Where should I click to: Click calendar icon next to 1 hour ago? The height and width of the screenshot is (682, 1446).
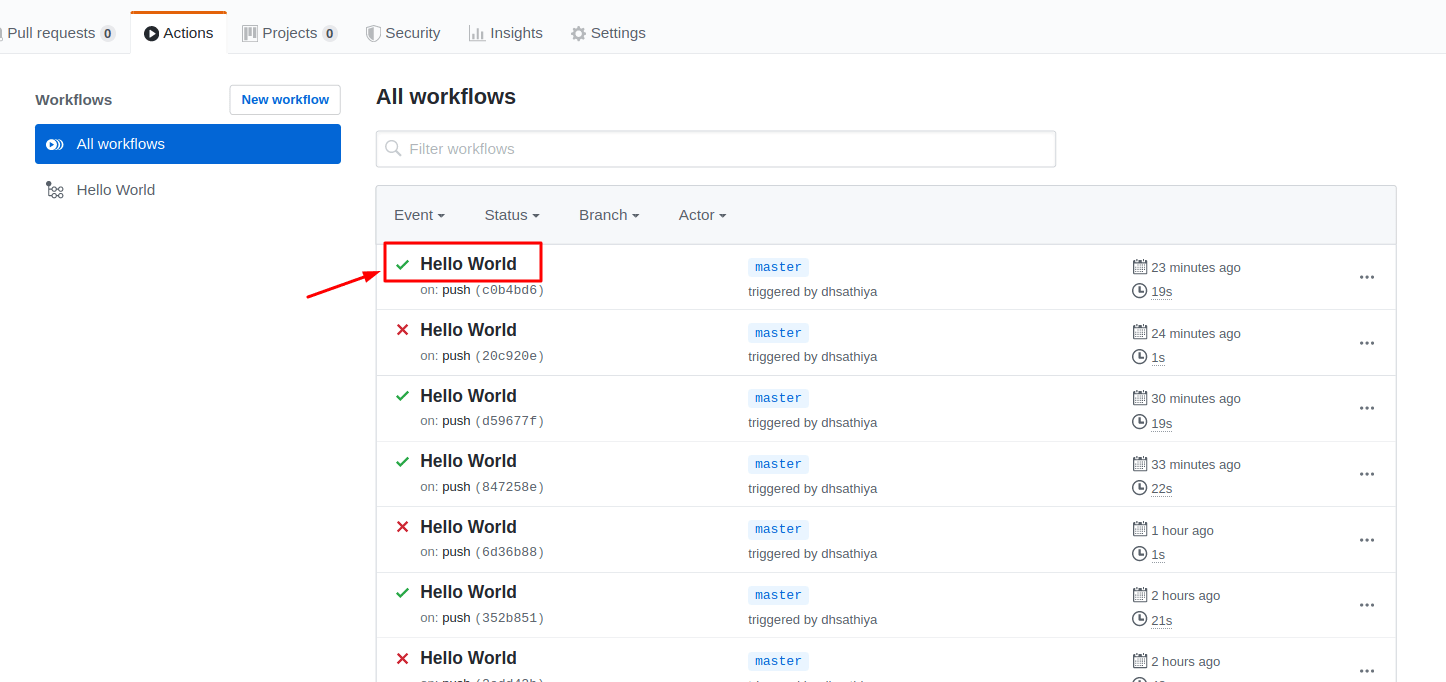coord(1139,529)
